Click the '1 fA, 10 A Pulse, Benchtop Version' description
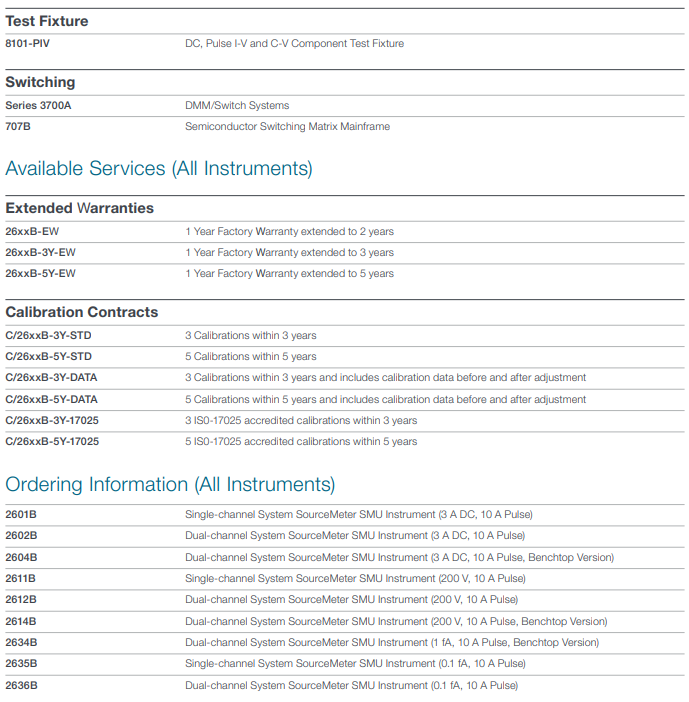This screenshot has width=689, height=702. click(x=392, y=642)
